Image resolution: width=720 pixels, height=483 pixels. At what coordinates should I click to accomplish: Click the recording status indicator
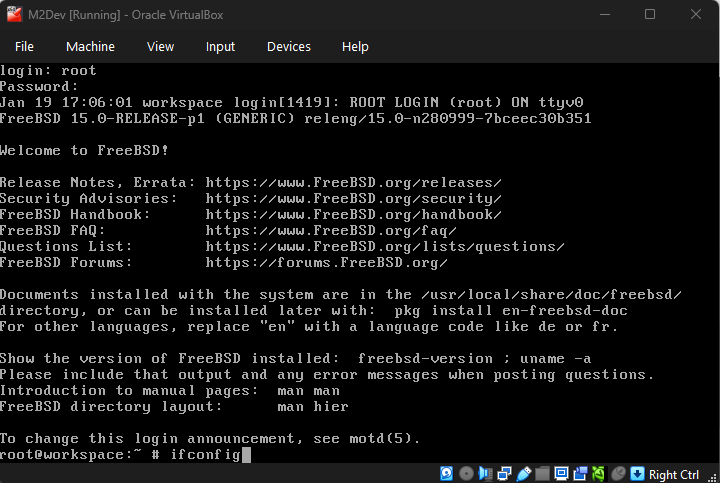coord(580,474)
